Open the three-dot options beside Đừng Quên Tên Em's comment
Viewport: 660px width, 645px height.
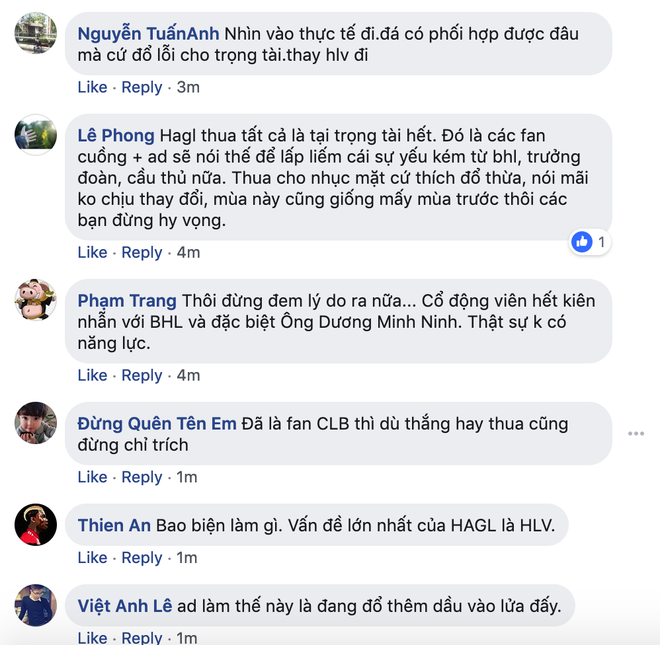pyautogui.click(x=636, y=433)
